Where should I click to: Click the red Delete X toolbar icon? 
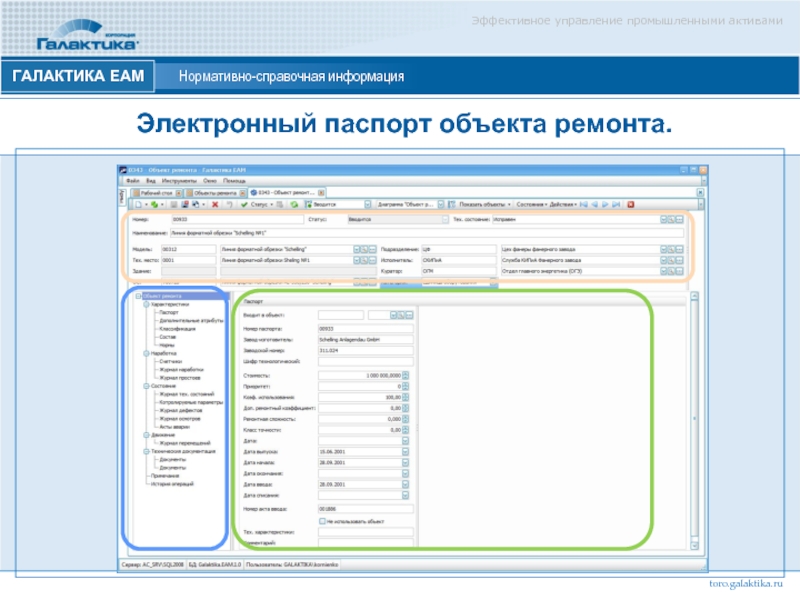click(x=216, y=204)
